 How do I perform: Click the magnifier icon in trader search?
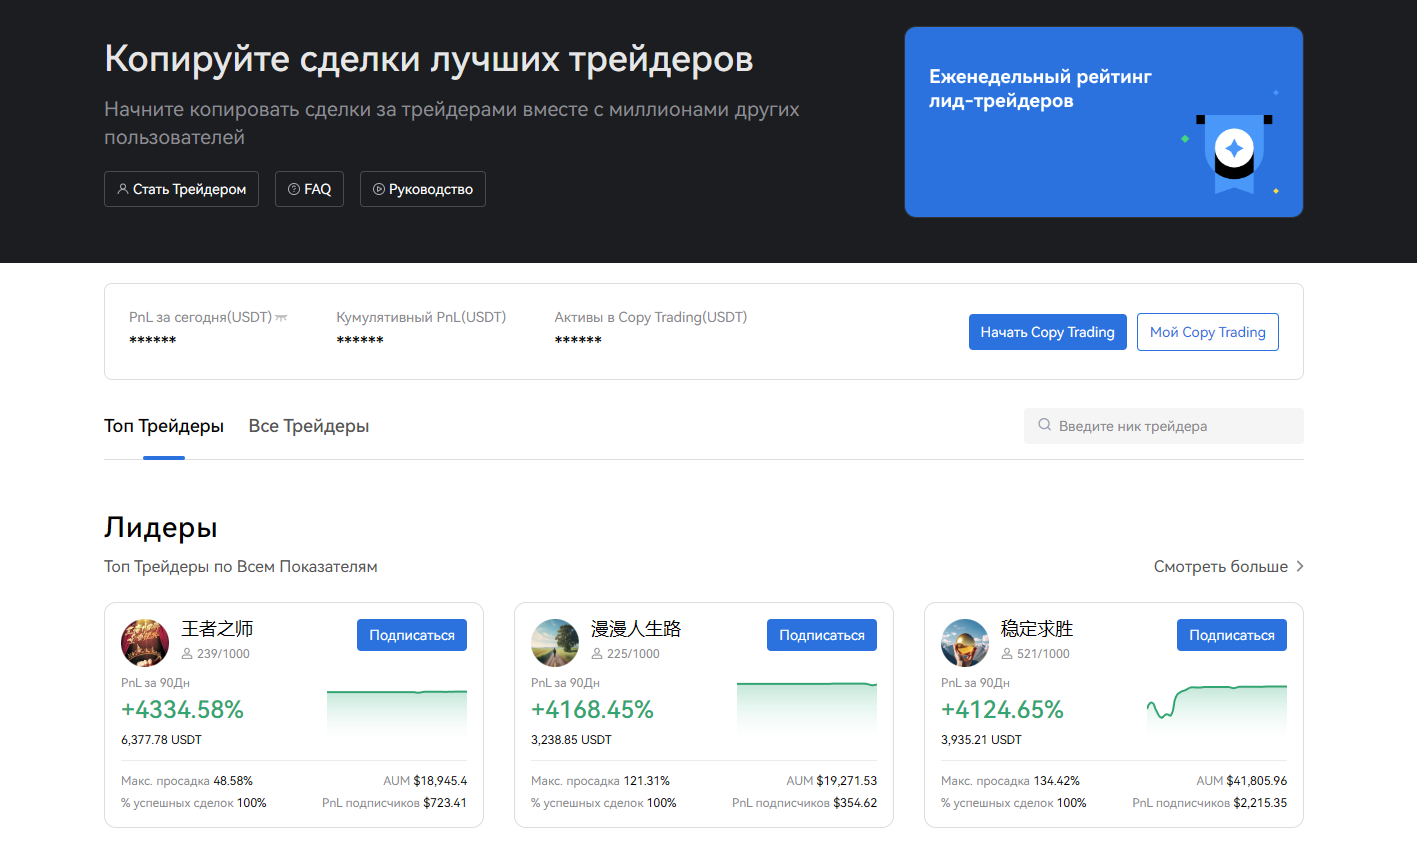click(x=1044, y=425)
